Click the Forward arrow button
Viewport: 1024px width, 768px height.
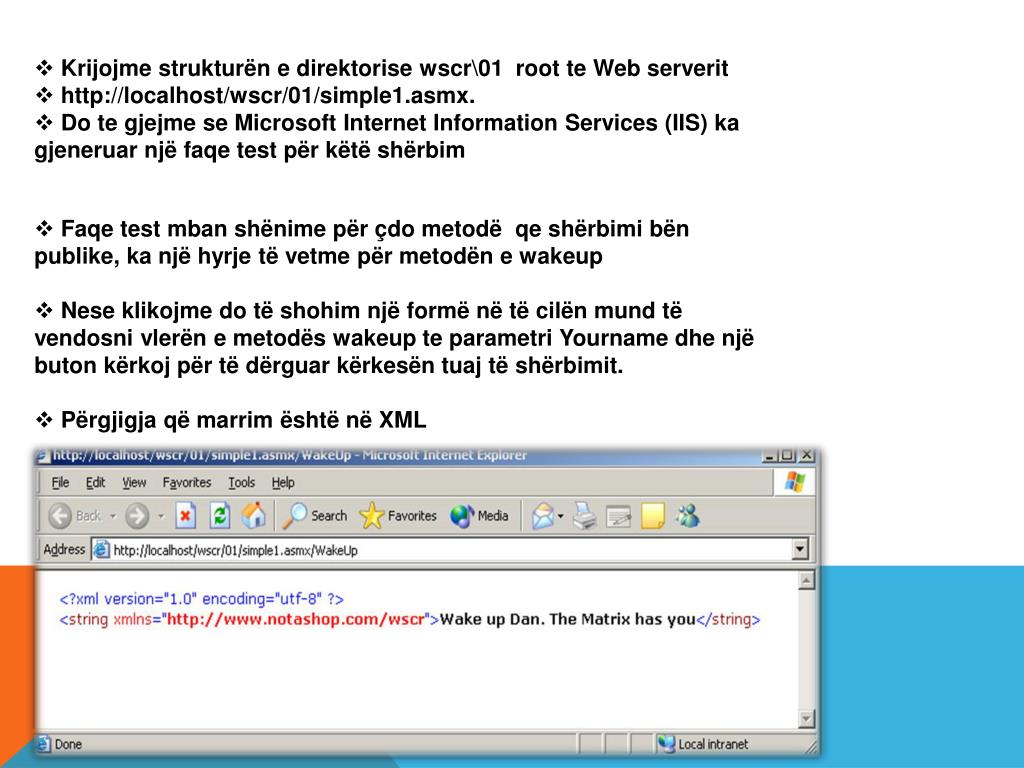[x=137, y=516]
